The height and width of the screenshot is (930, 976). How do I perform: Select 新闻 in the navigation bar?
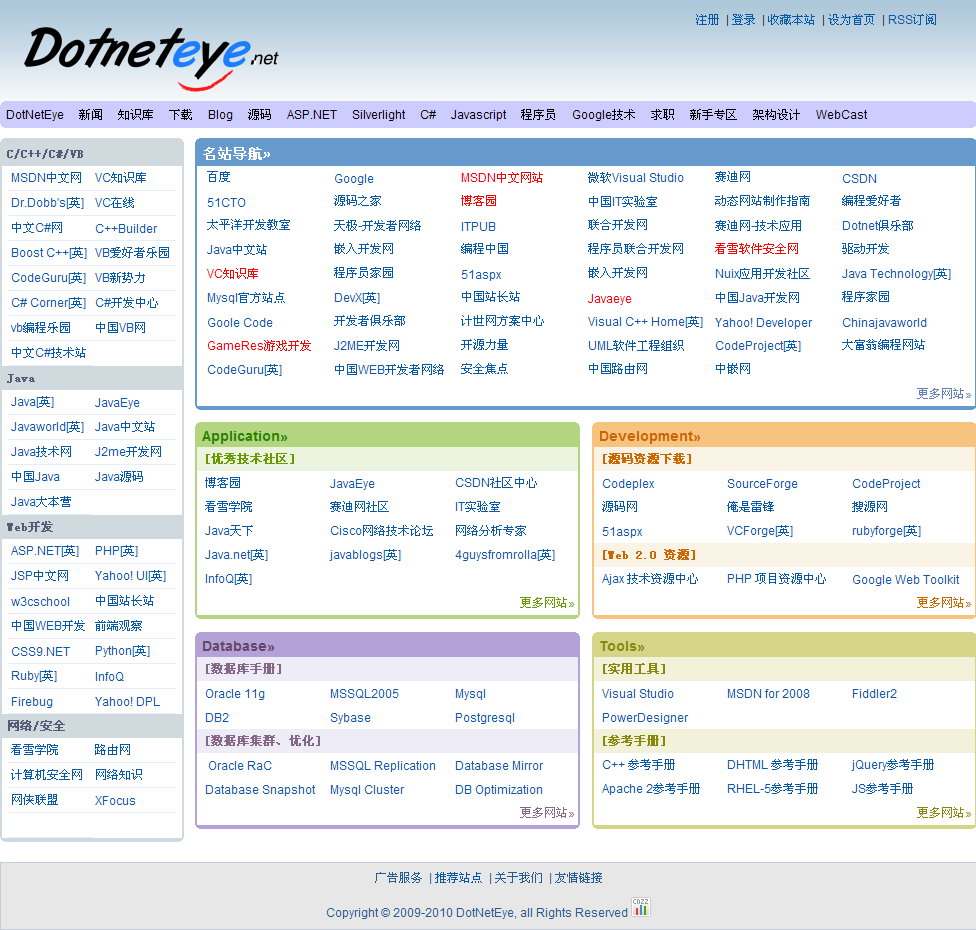[x=90, y=115]
